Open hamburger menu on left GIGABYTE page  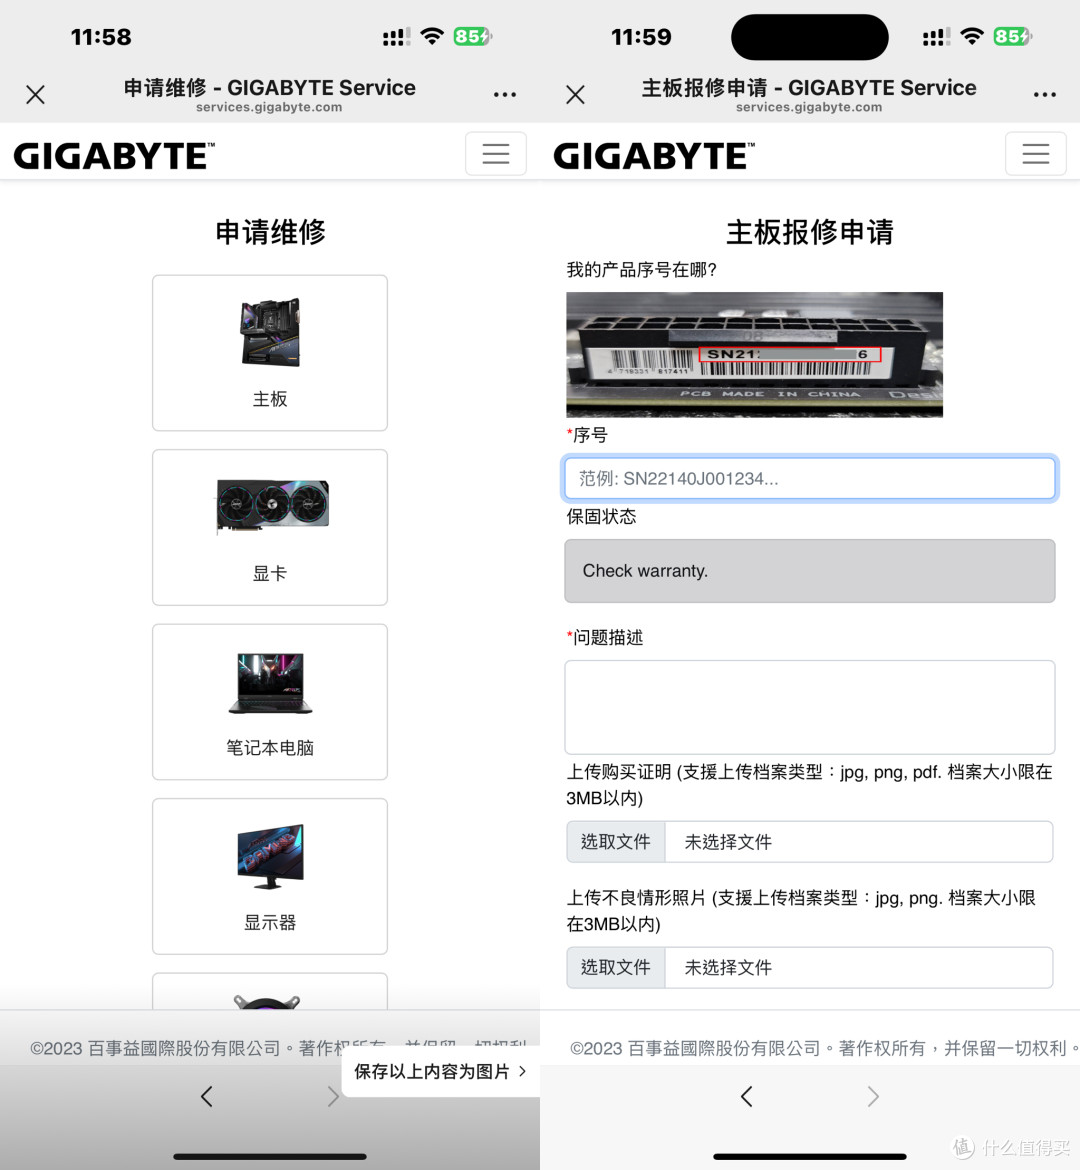point(496,154)
